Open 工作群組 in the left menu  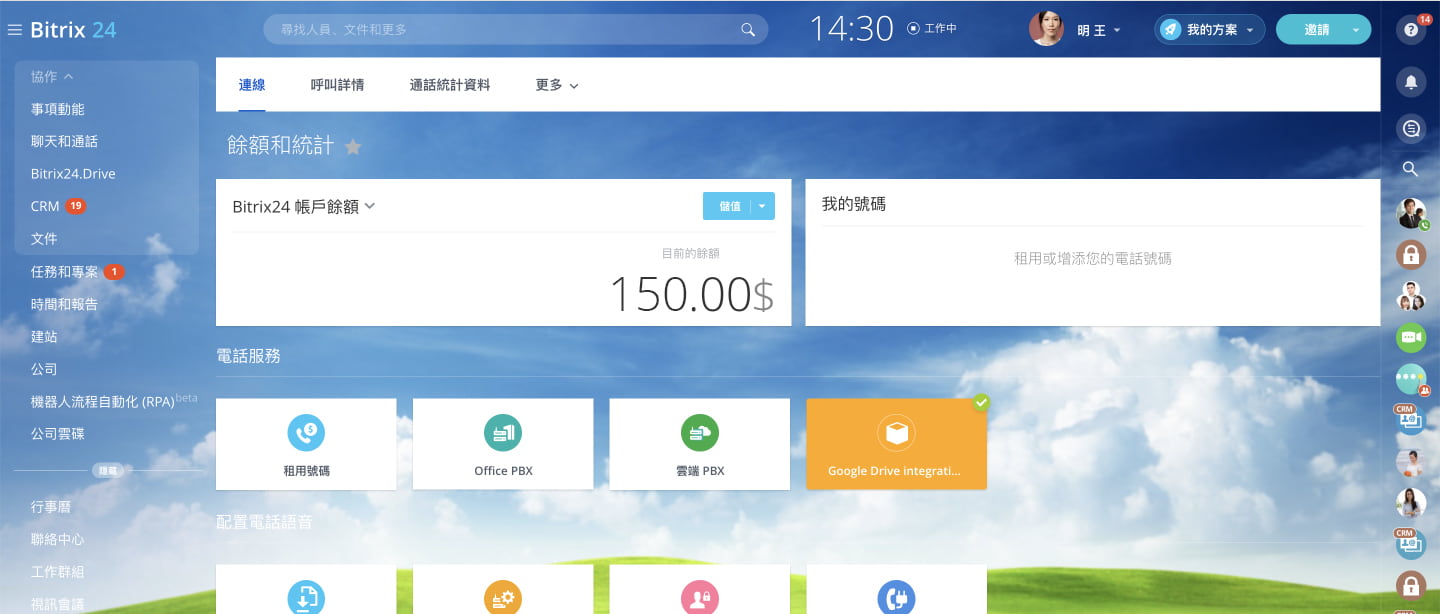[57, 572]
